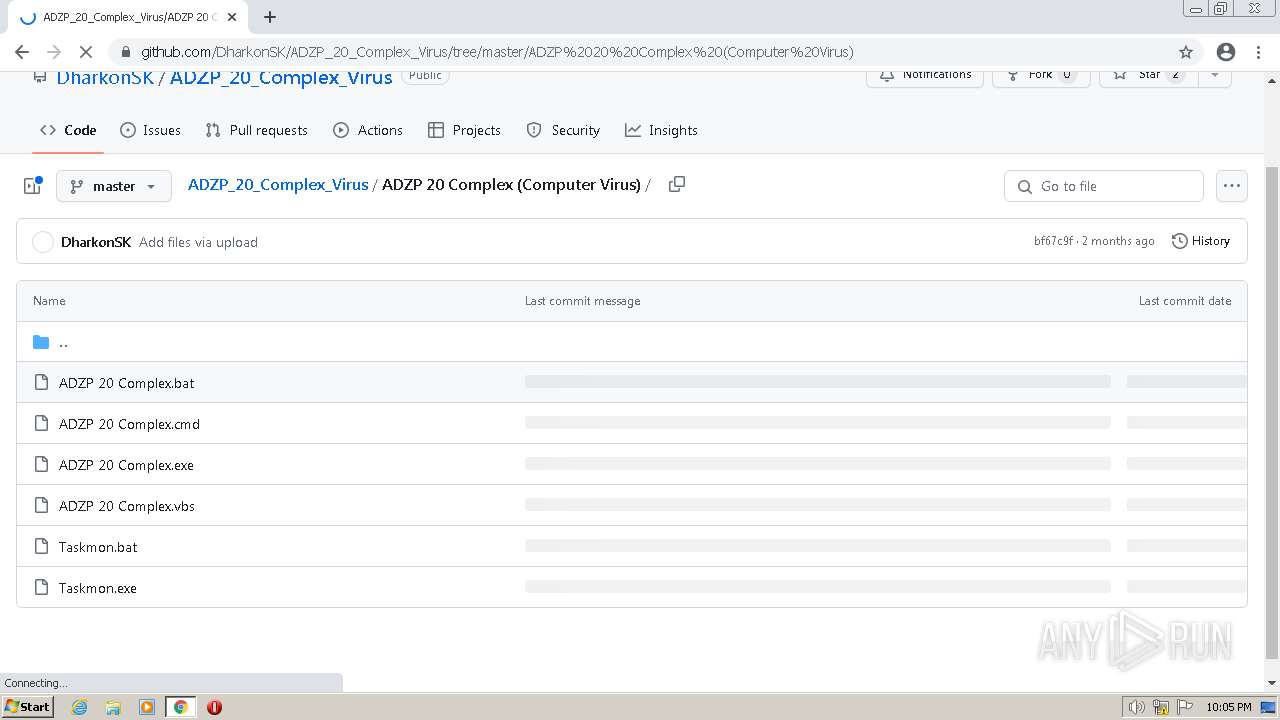The width and height of the screenshot is (1280, 720).
Task: Go up to the parent directory (..)
Action: pos(63,342)
